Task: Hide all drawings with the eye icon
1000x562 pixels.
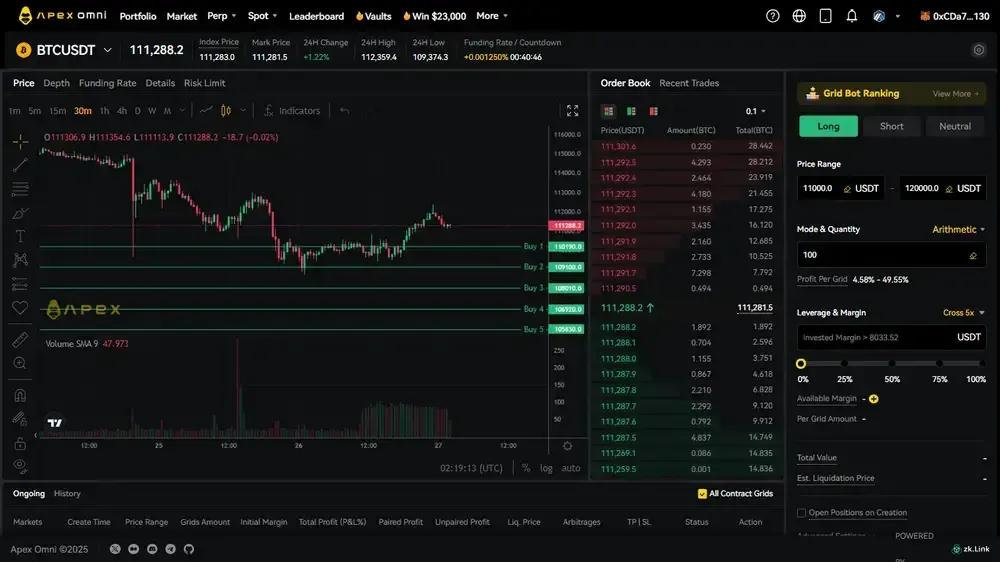Action: (20, 466)
